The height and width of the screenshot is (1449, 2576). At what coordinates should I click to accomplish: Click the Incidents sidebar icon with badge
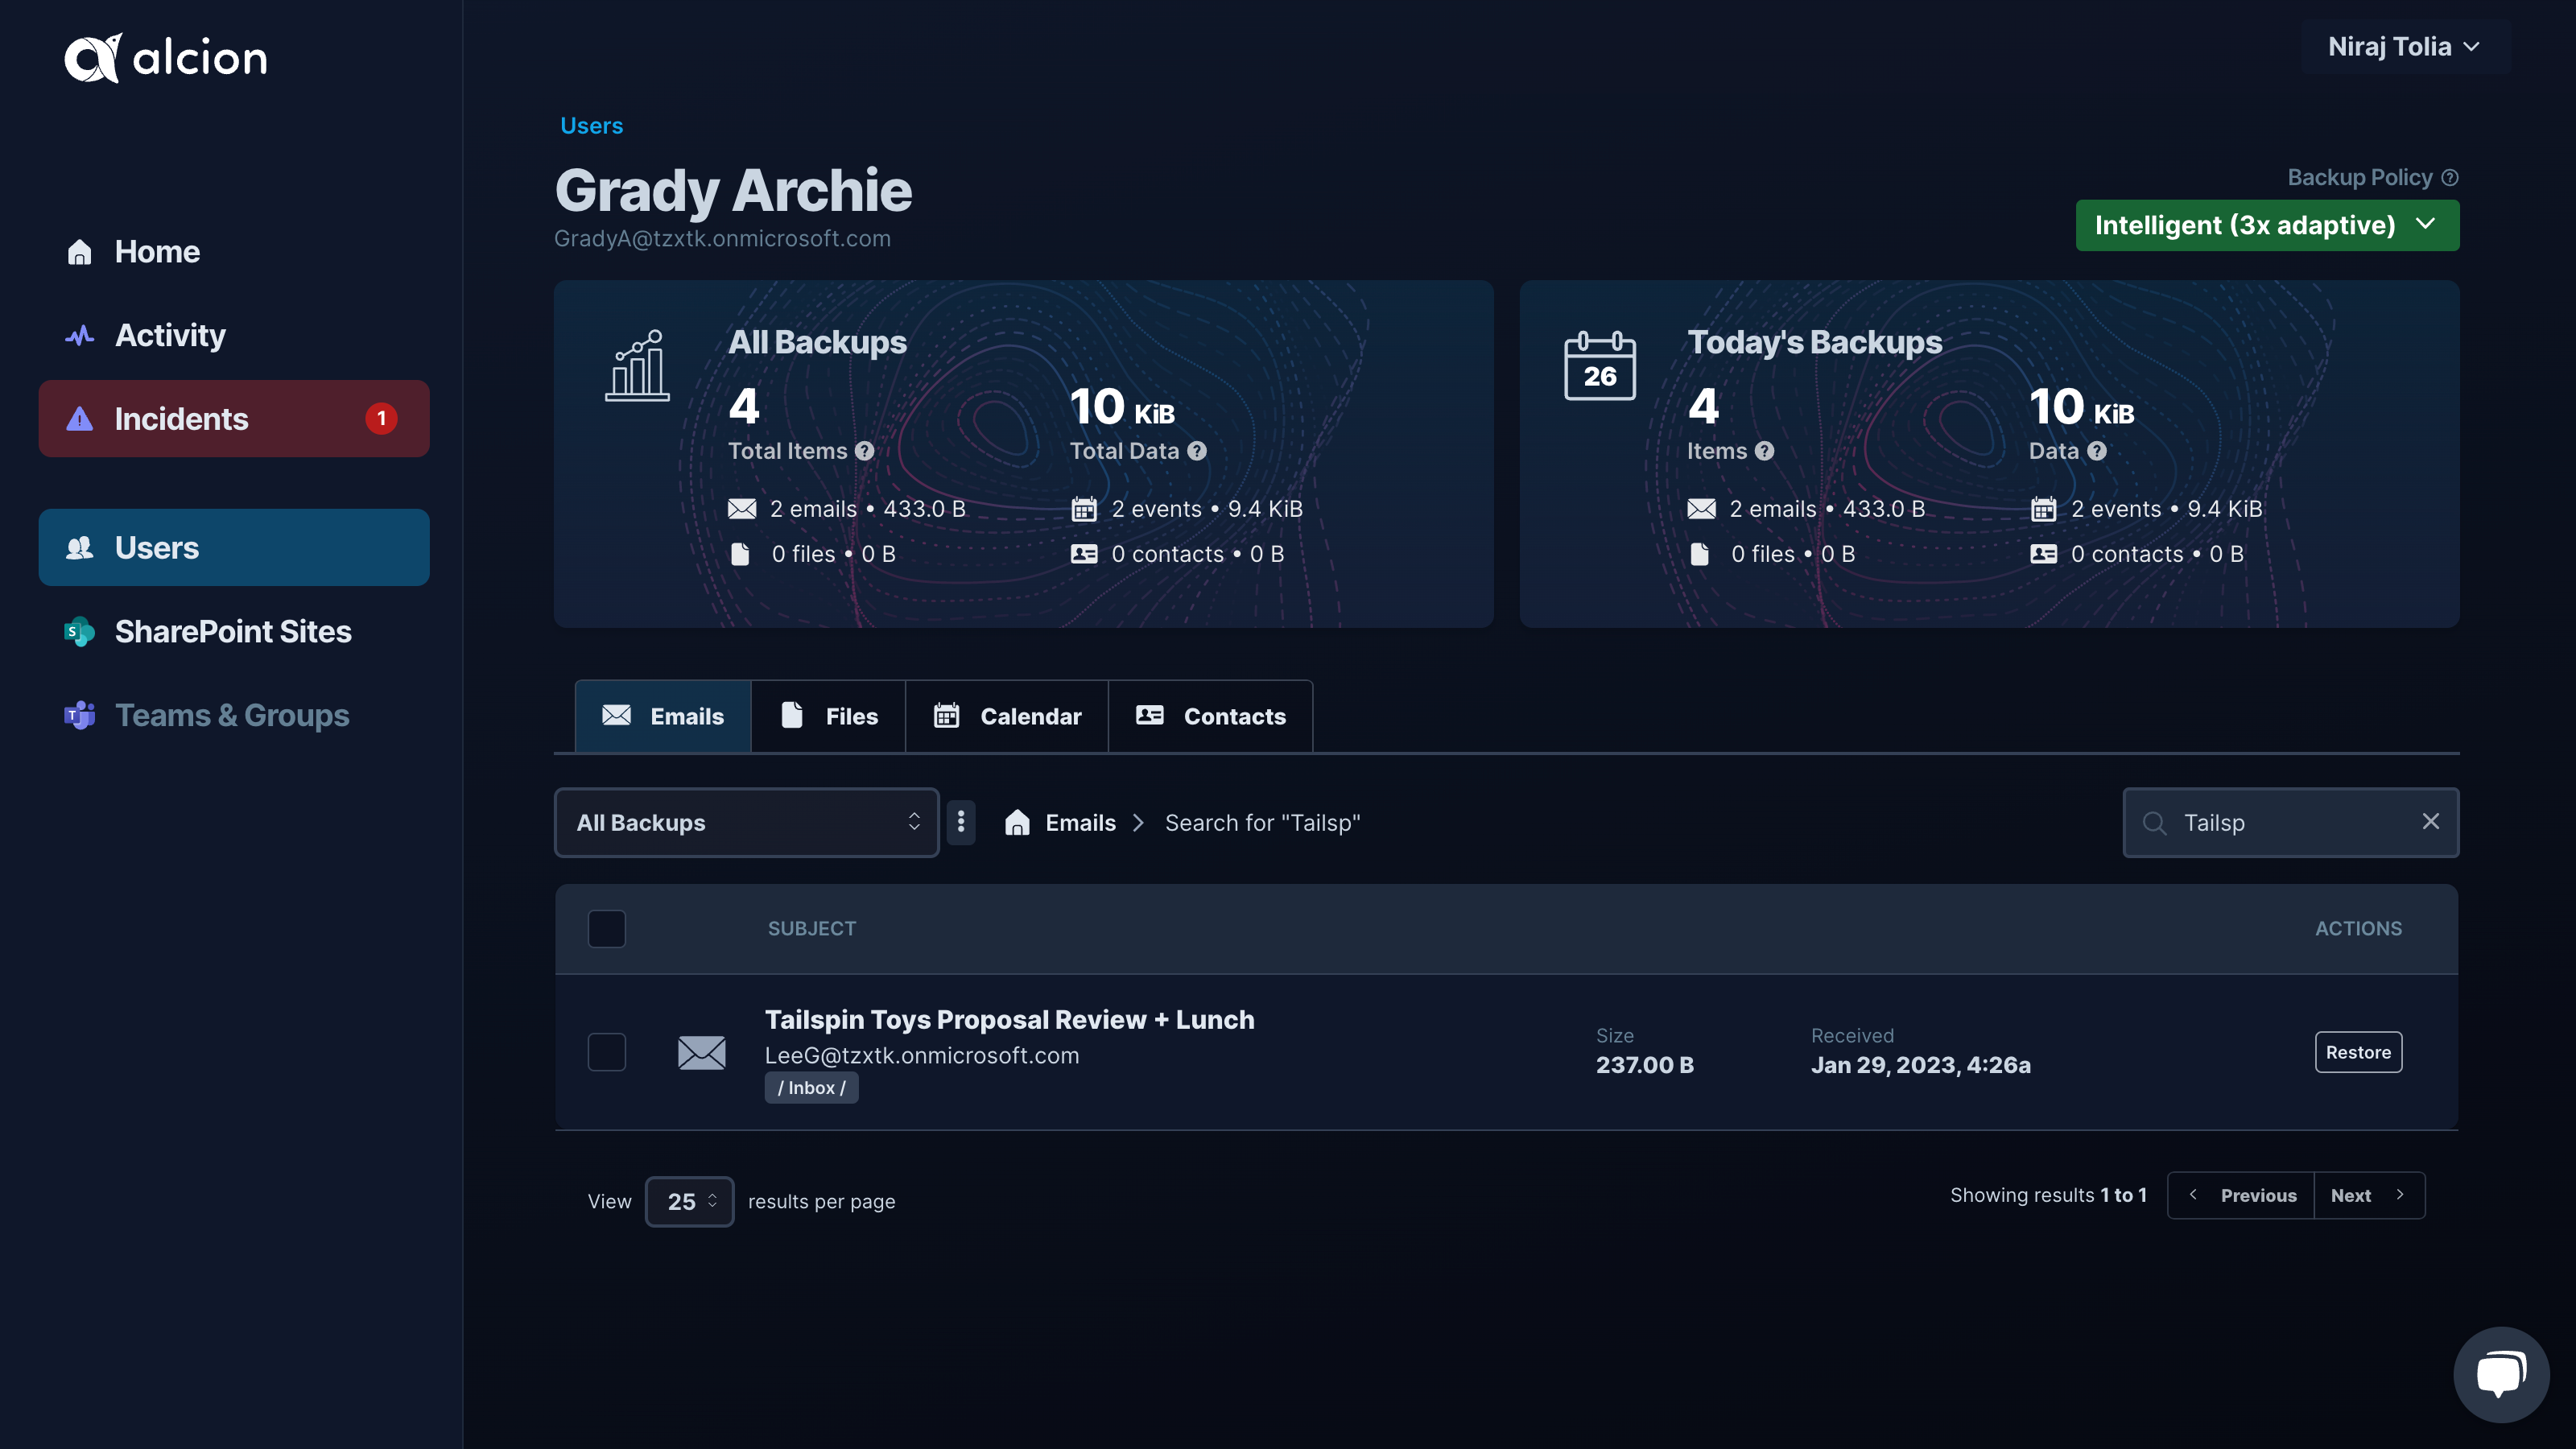[x=233, y=419]
